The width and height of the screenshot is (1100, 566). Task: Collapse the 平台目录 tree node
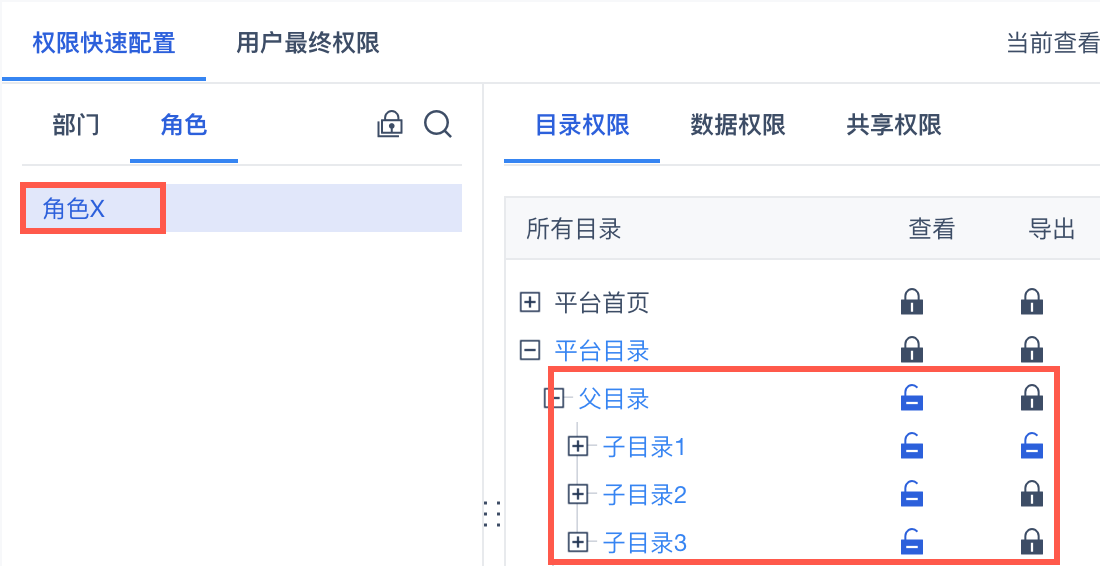(x=530, y=350)
